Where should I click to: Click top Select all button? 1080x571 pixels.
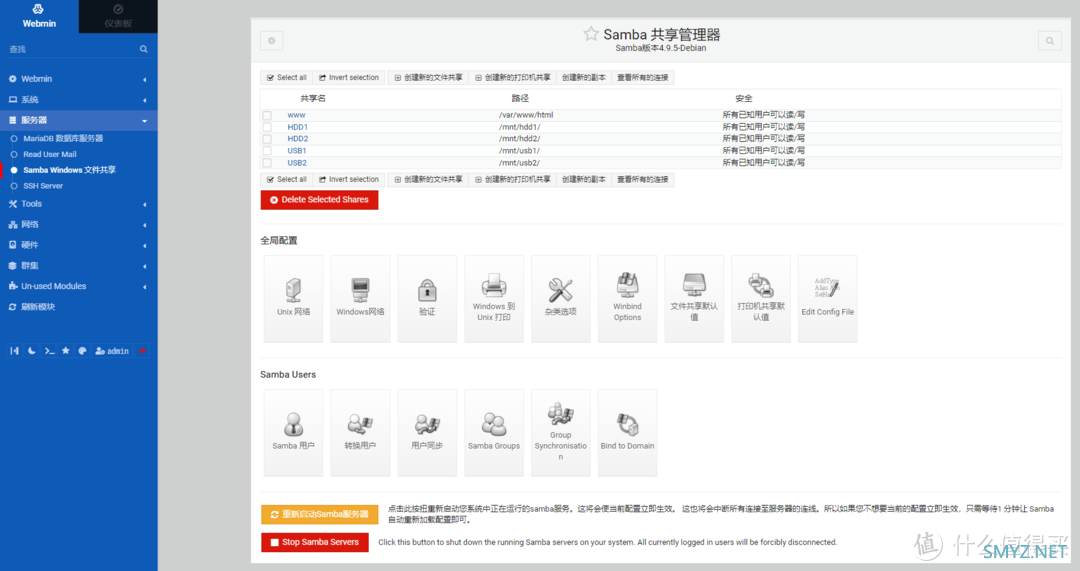pyautogui.click(x=287, y=78)
